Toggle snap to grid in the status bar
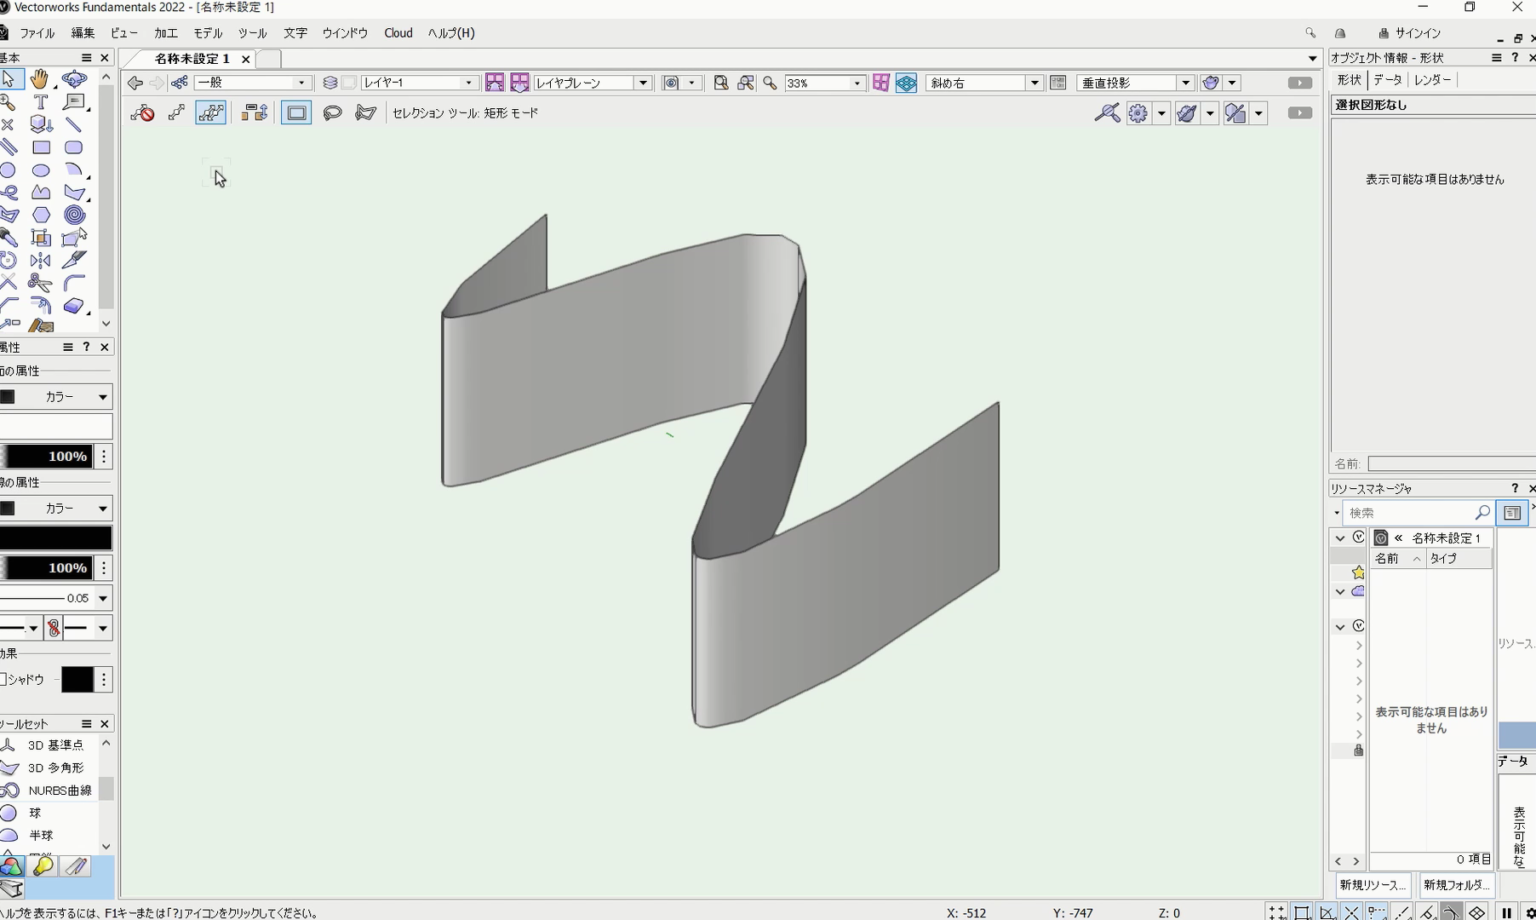This screenshot has height=920, width=1536. pos(1277,913)
